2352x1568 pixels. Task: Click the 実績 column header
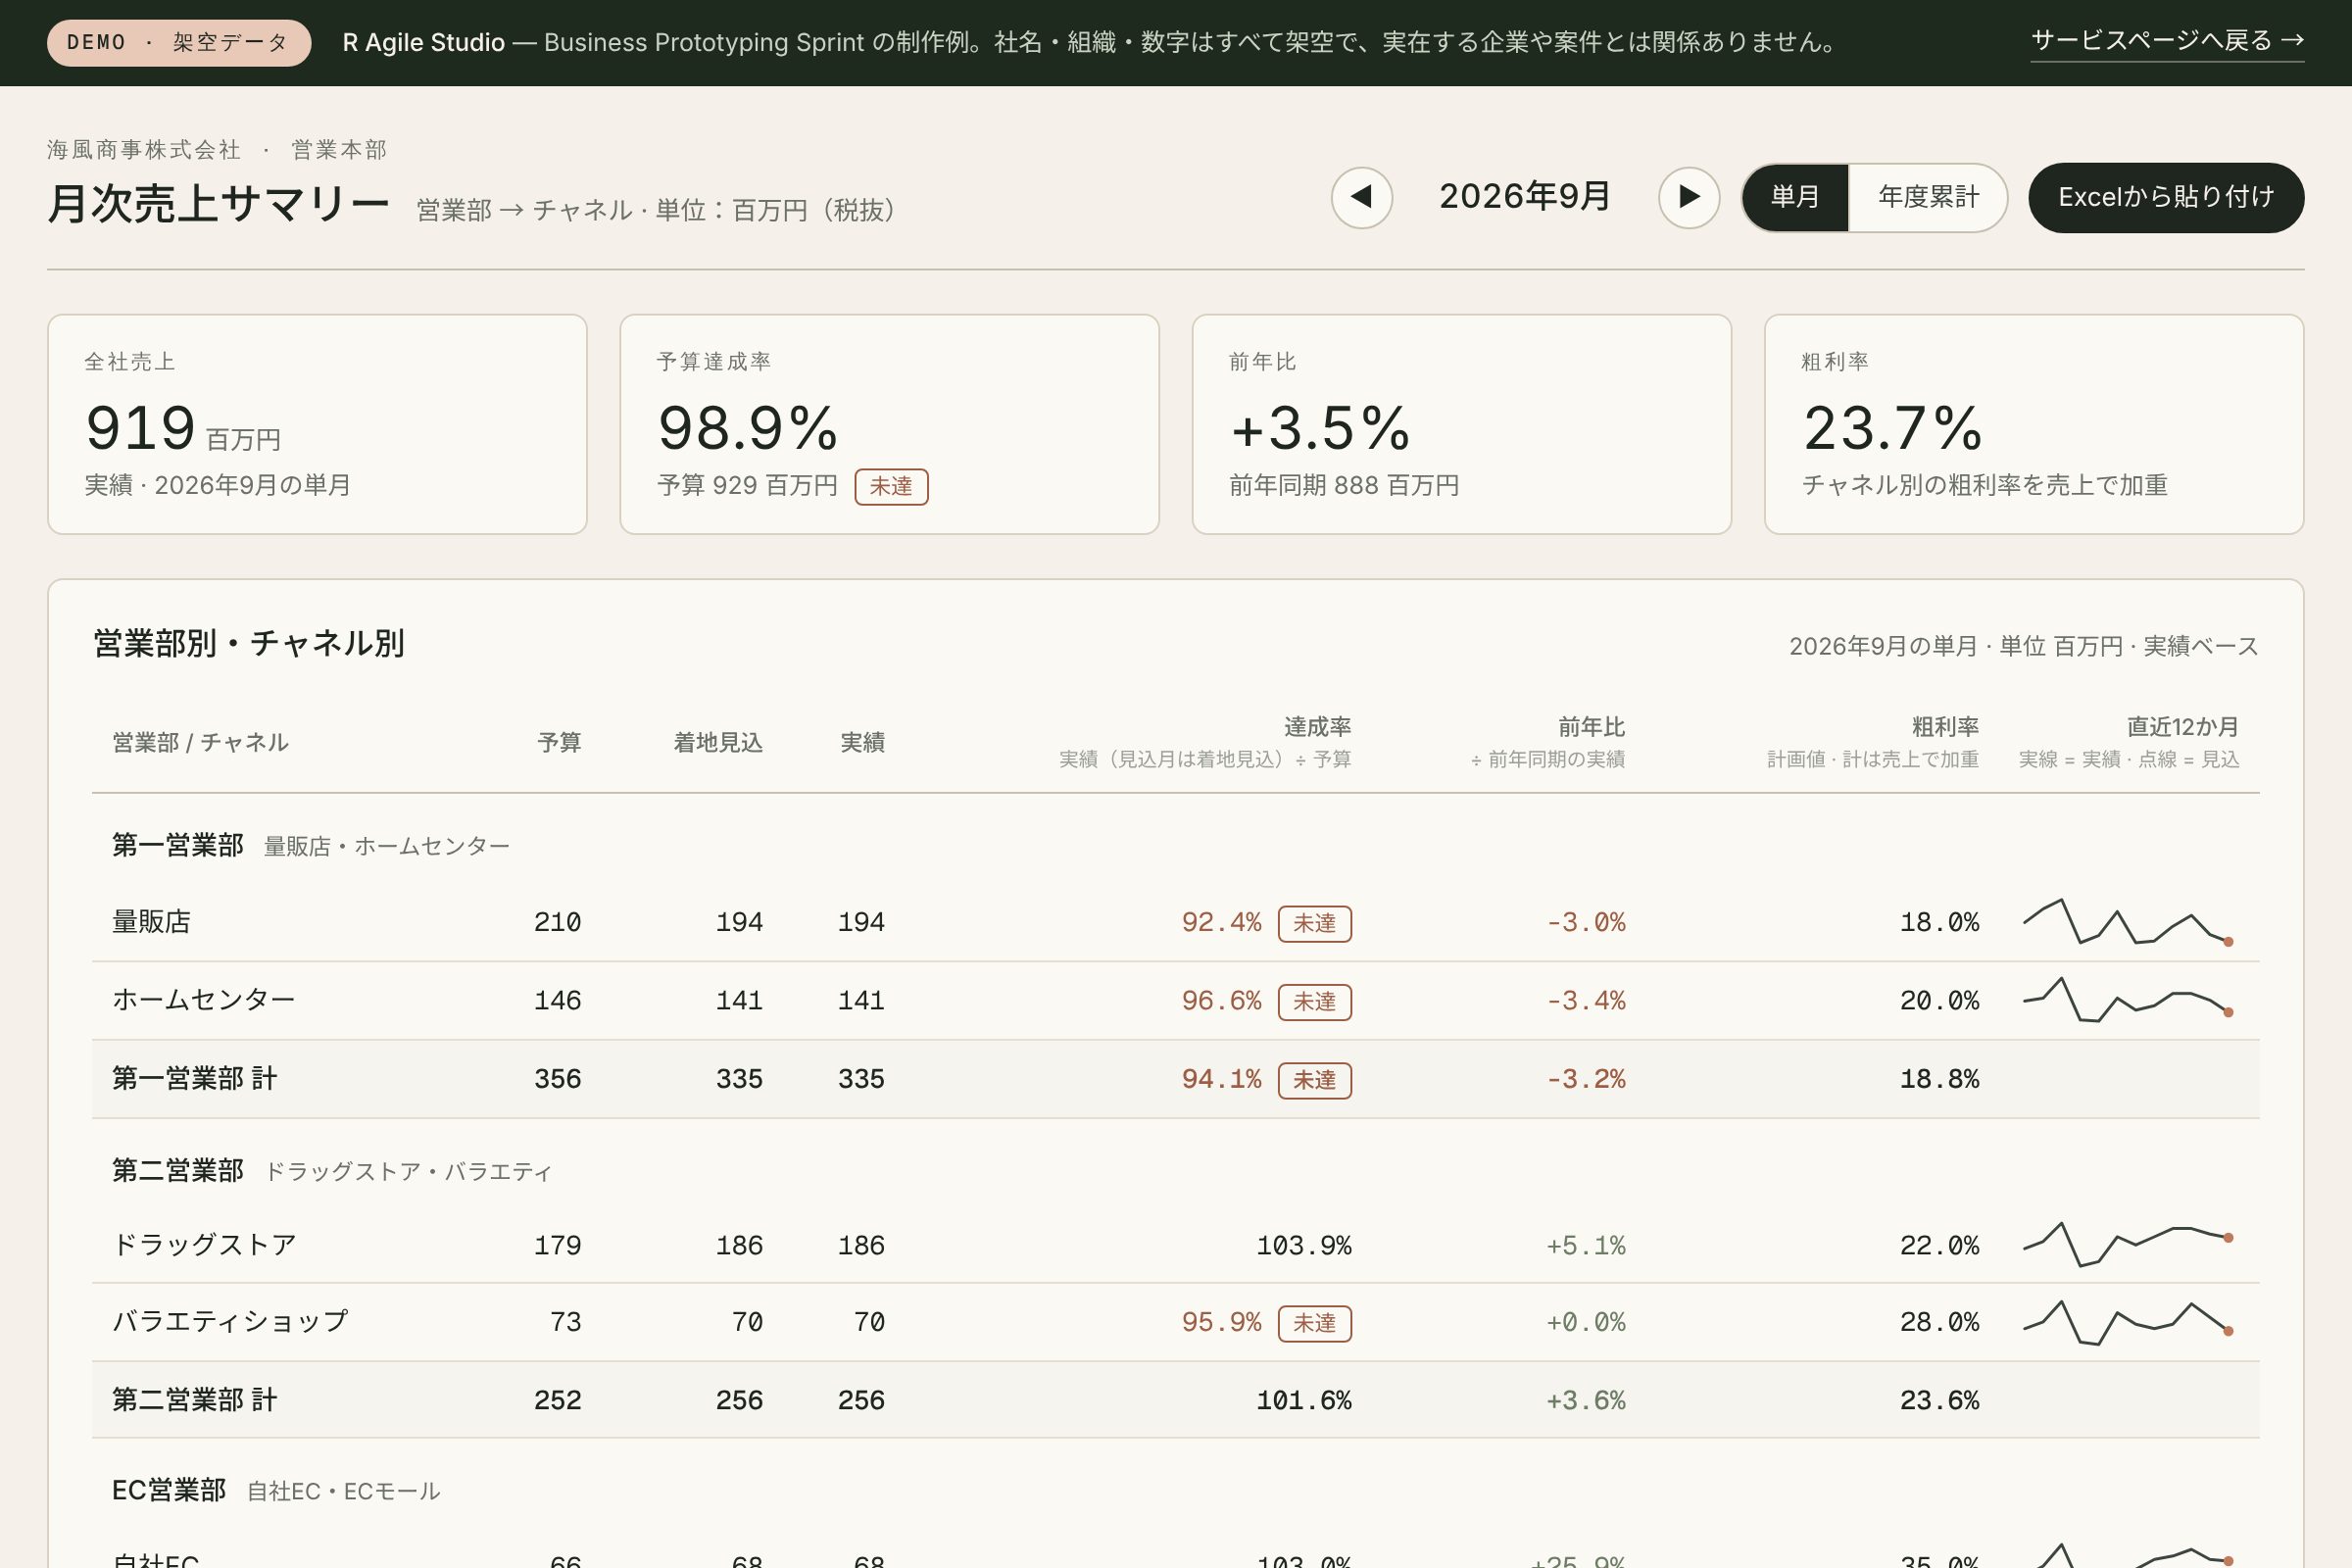coord(862,742)
